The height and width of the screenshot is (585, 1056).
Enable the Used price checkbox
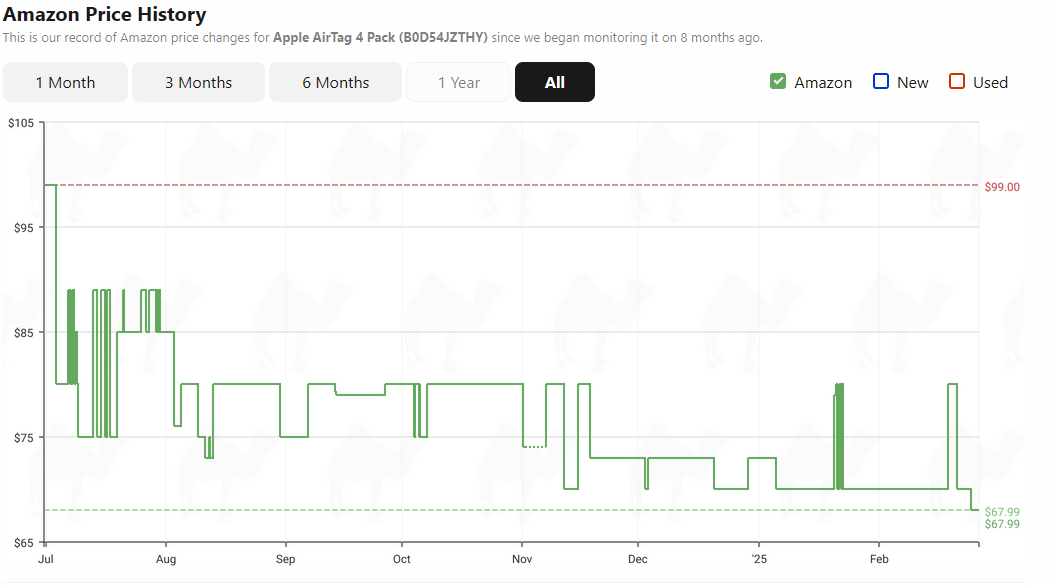957,82
